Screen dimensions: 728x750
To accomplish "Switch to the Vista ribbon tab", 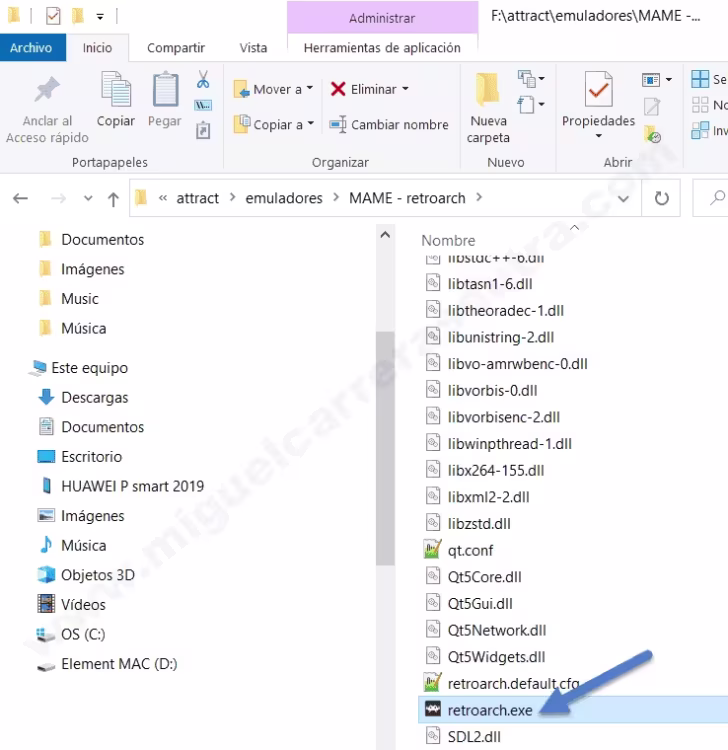I will click(253, 48).
